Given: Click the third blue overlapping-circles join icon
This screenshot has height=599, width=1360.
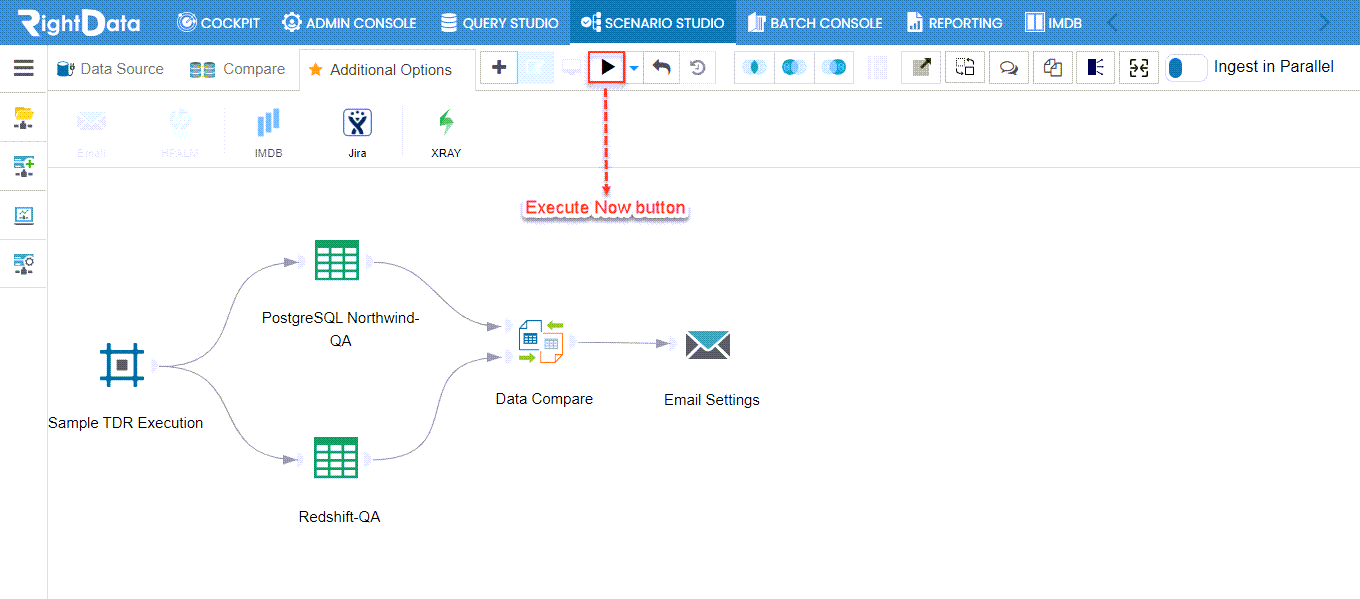Looking at the screenshot, I should (x=834, y=67).
